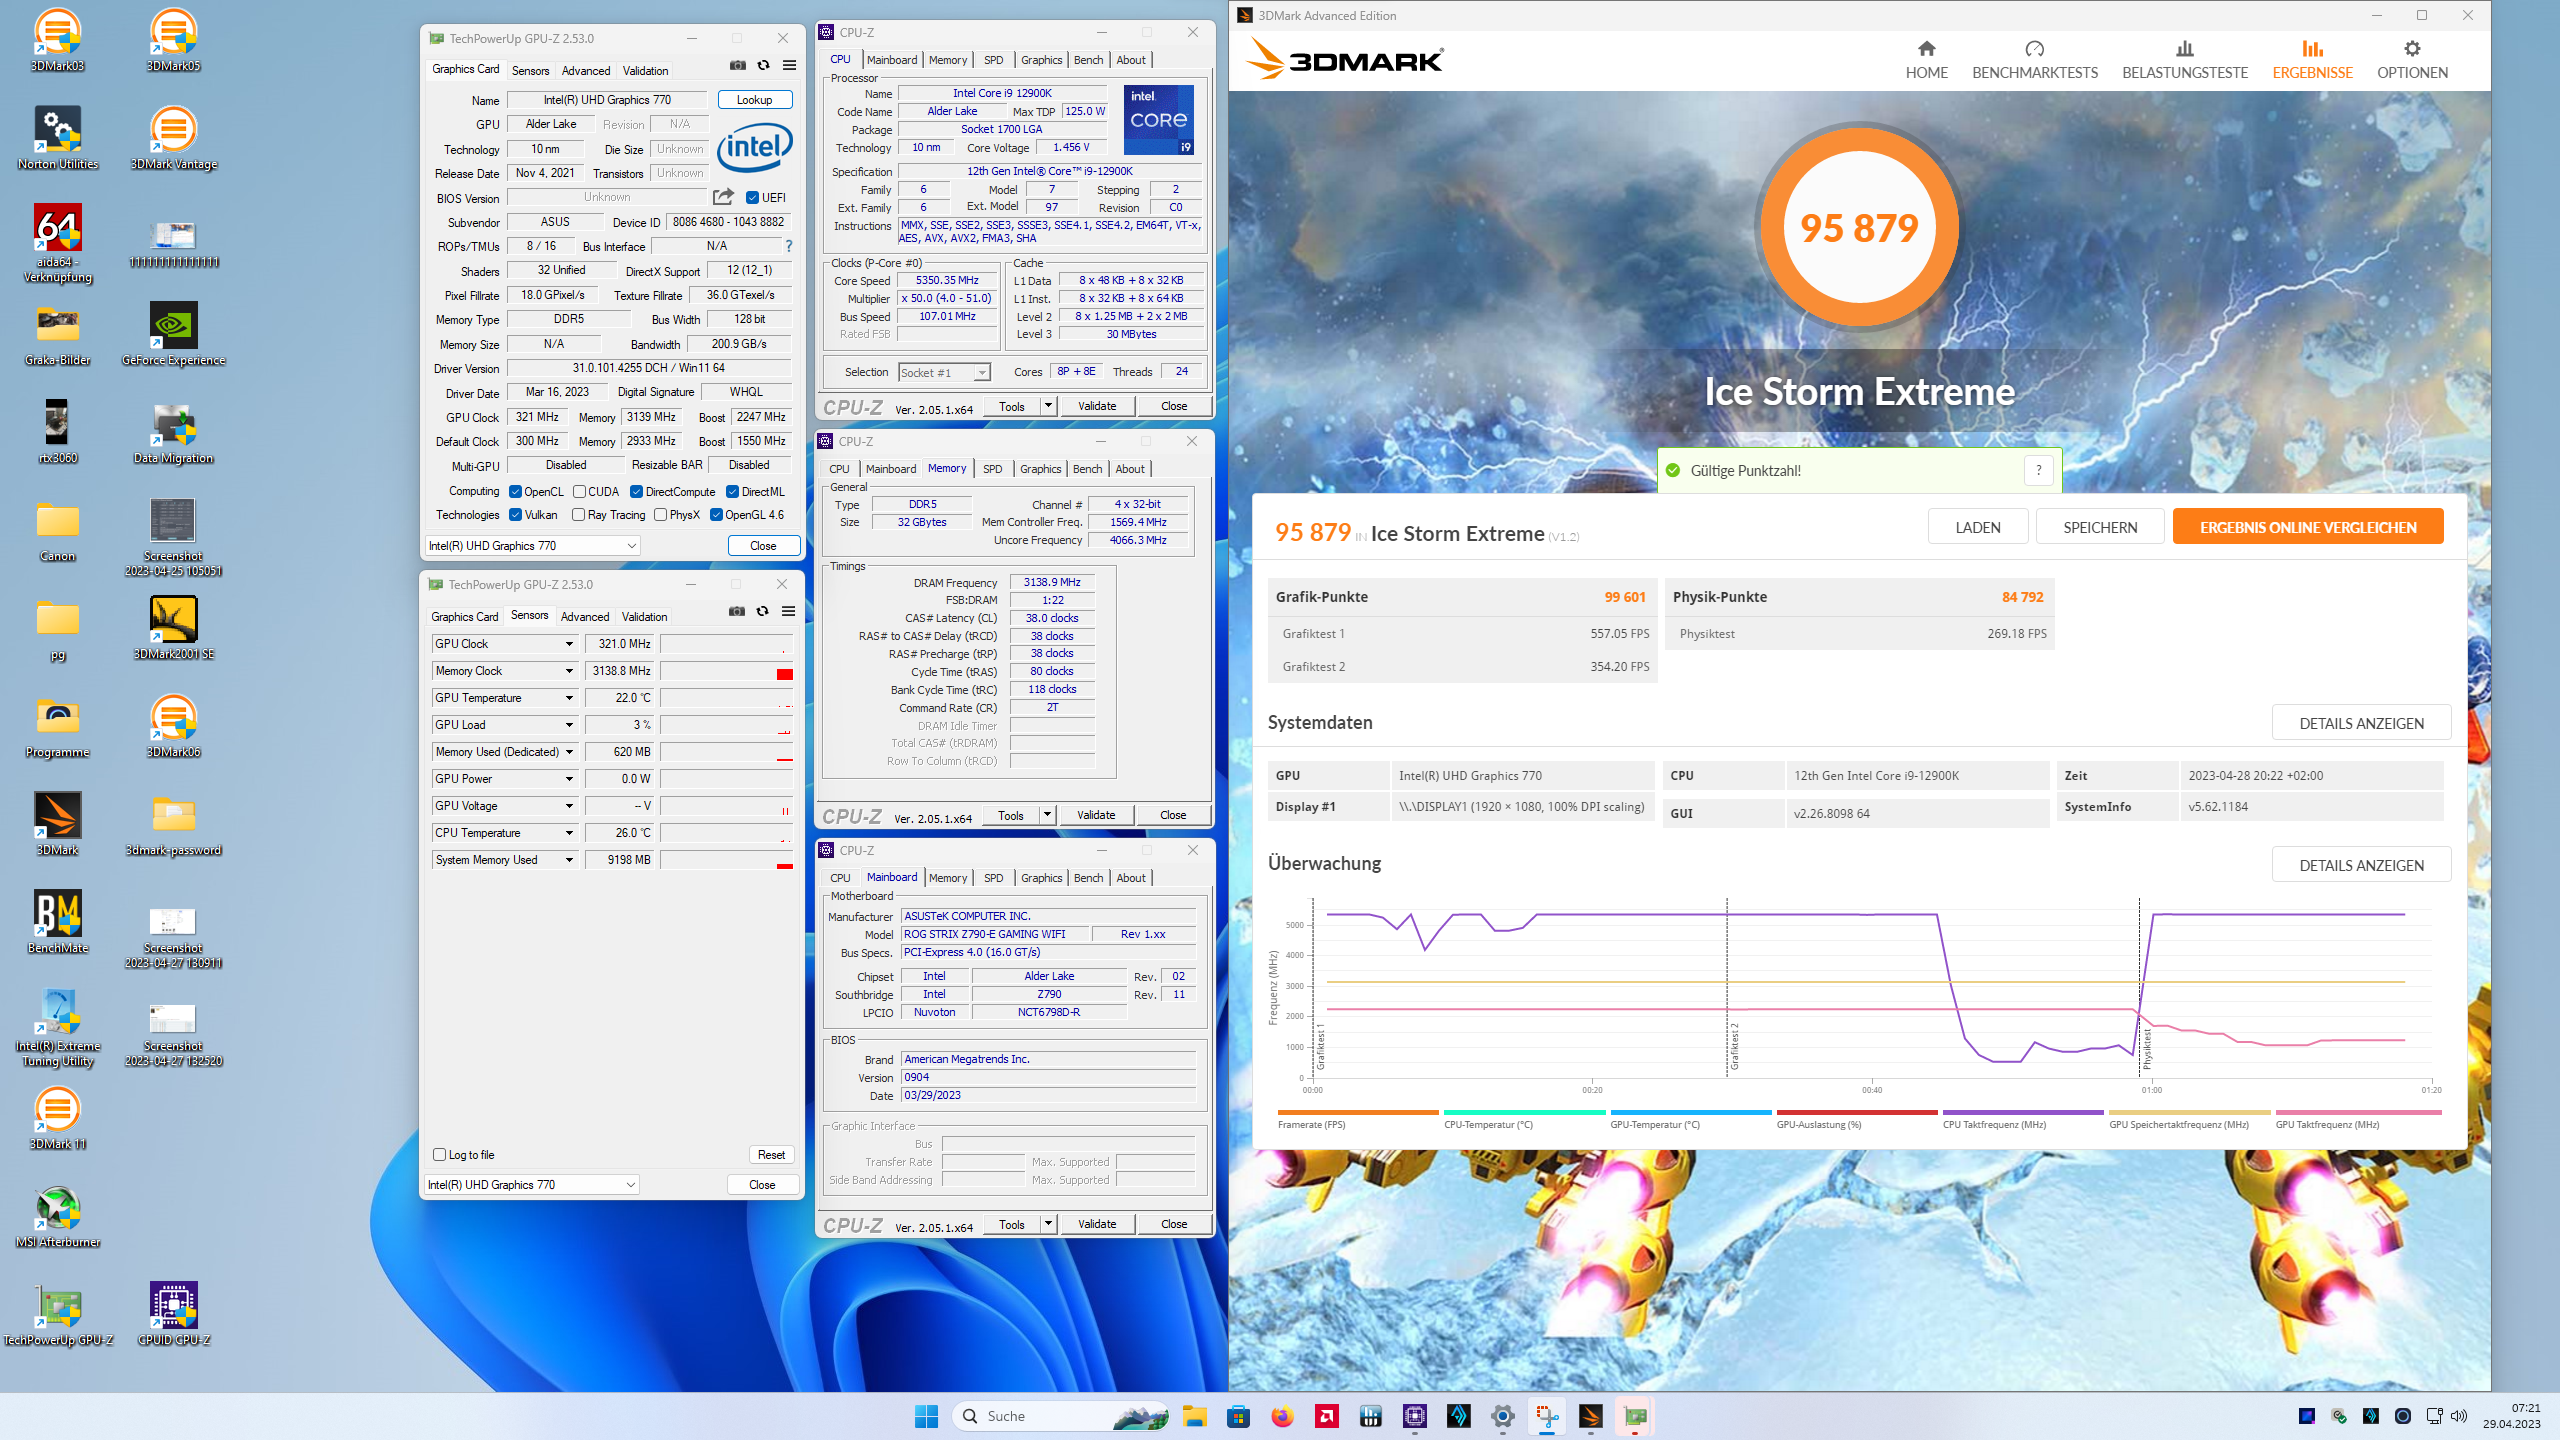Open 3DMark Vantage desktop shortcut
2560x1440 pixels.
pyautogui.click(x=173, y=138)
